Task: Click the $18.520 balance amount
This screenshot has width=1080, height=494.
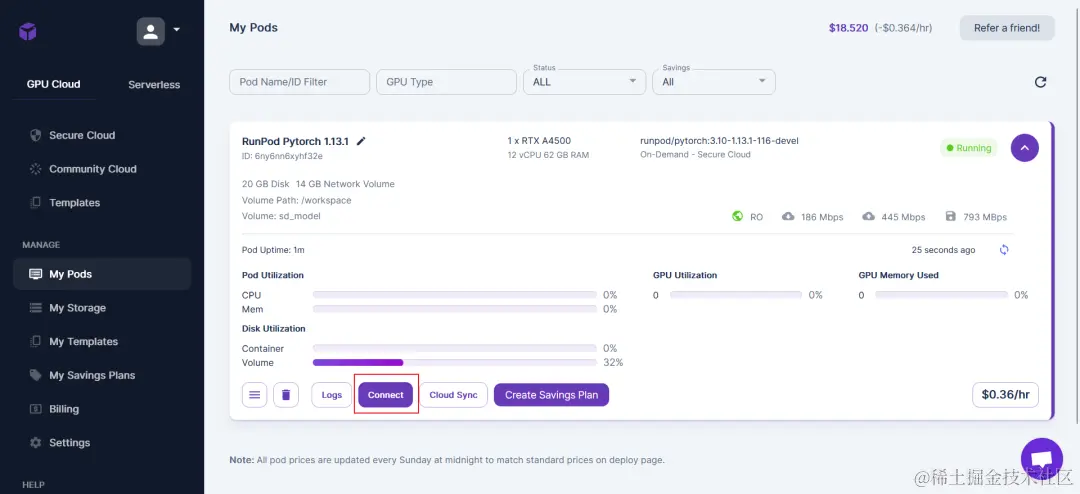Action: (x=849, y=28)
